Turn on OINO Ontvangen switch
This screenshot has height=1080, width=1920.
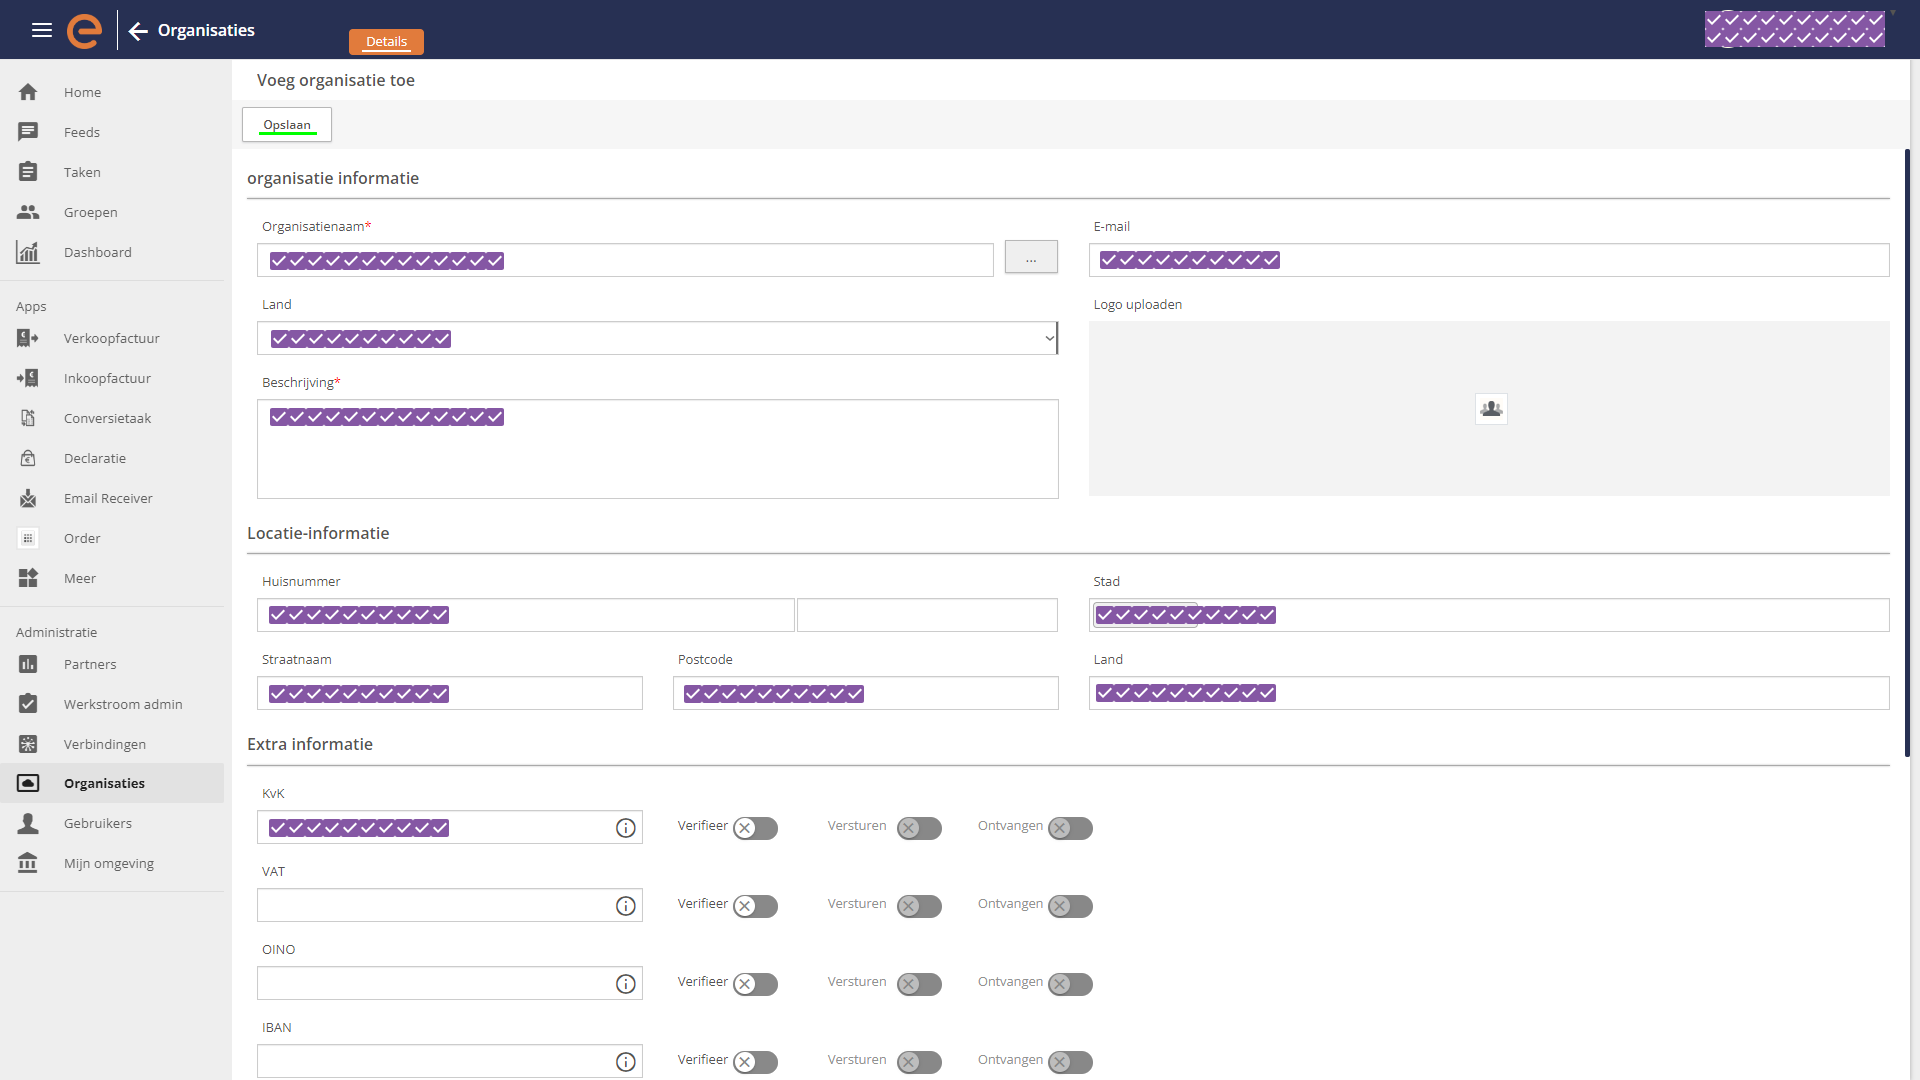(x=1070, y=984)
